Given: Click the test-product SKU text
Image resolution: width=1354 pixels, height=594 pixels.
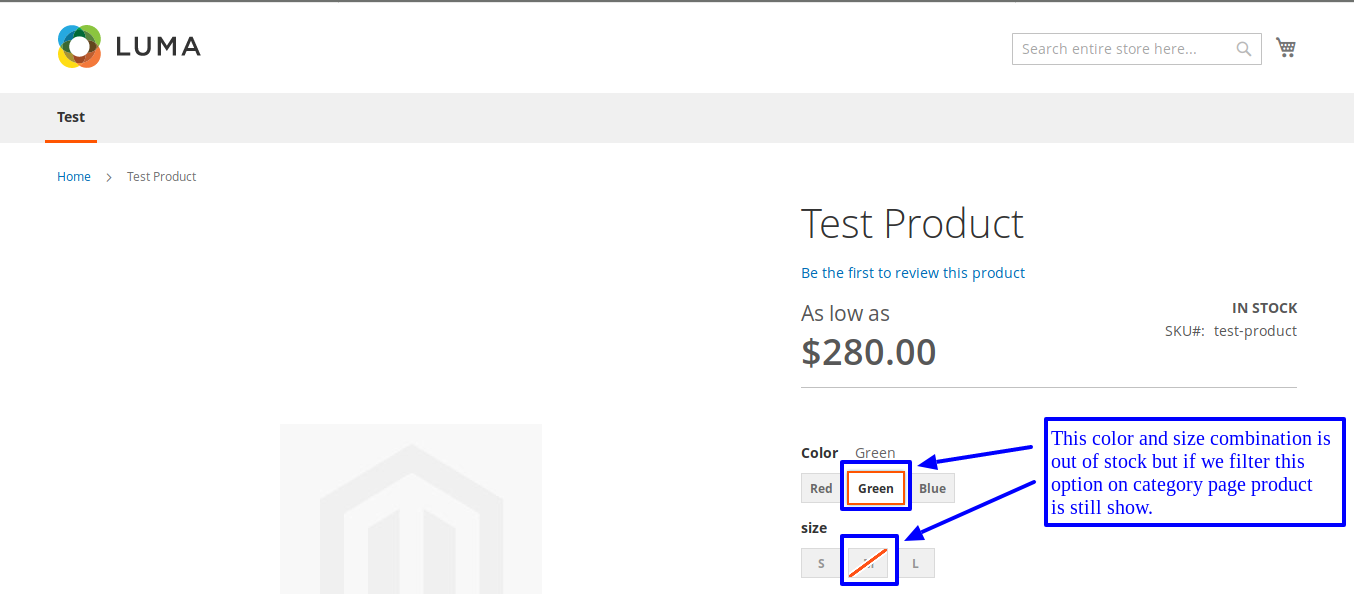Looking at the screenshot, I should point(1254,330).
